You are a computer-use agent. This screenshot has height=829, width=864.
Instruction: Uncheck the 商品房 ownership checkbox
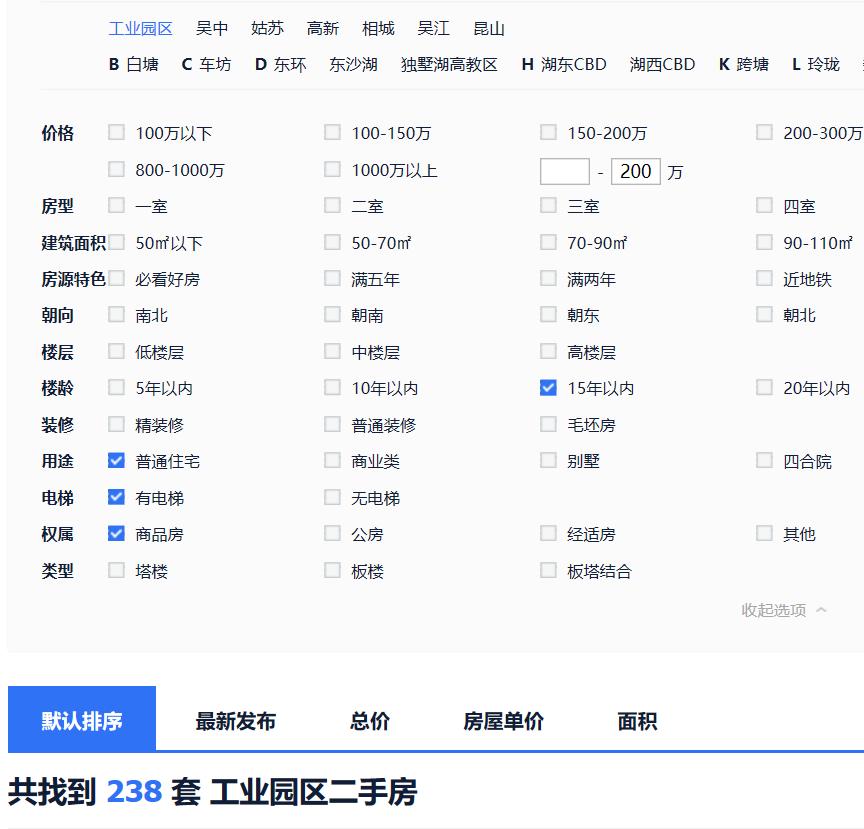tap(116, 533)
